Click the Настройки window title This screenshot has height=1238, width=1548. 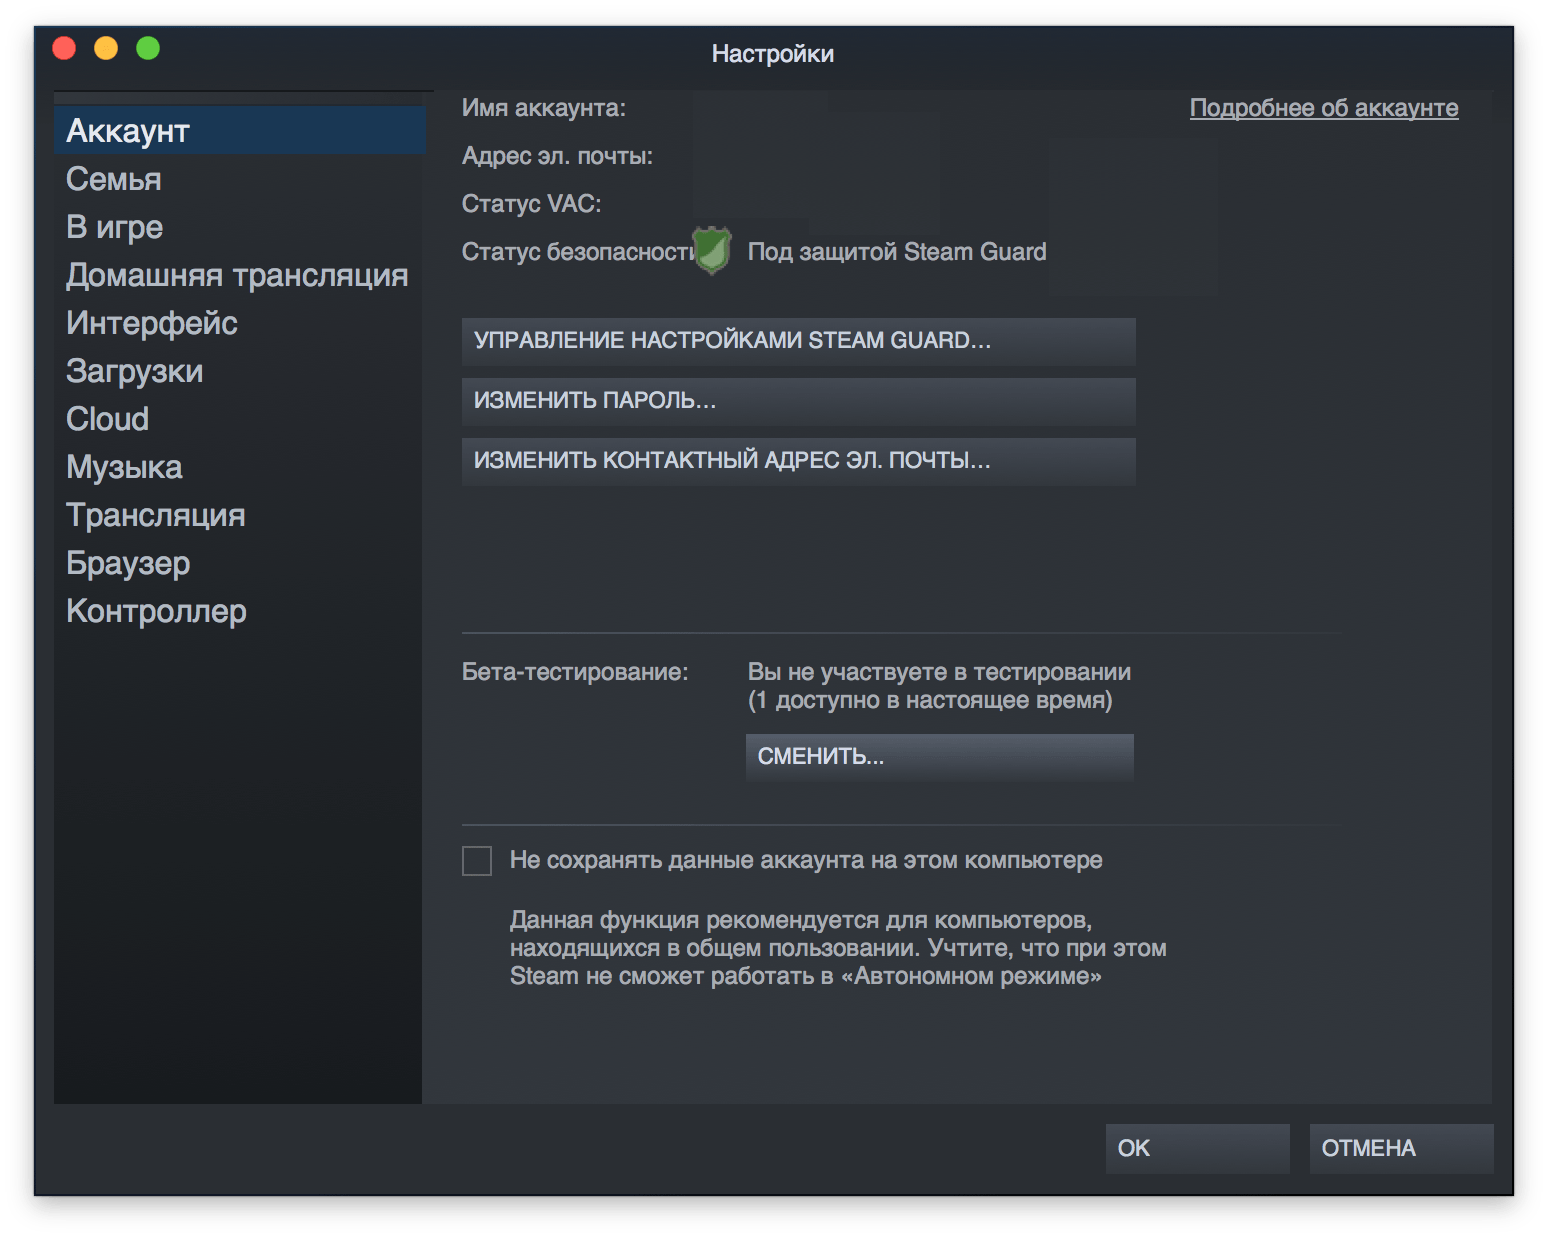point(773,54)
